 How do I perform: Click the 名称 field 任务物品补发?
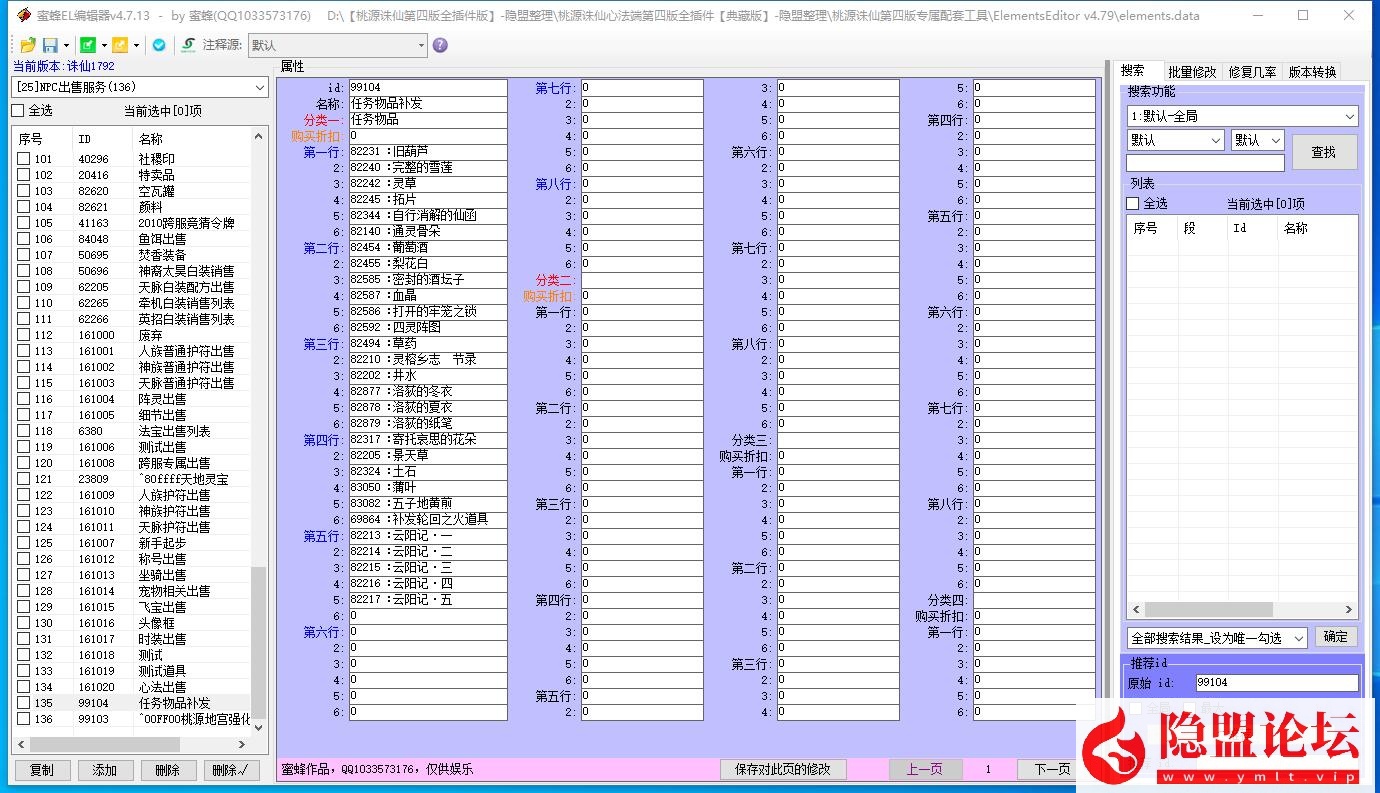[428, 104]
